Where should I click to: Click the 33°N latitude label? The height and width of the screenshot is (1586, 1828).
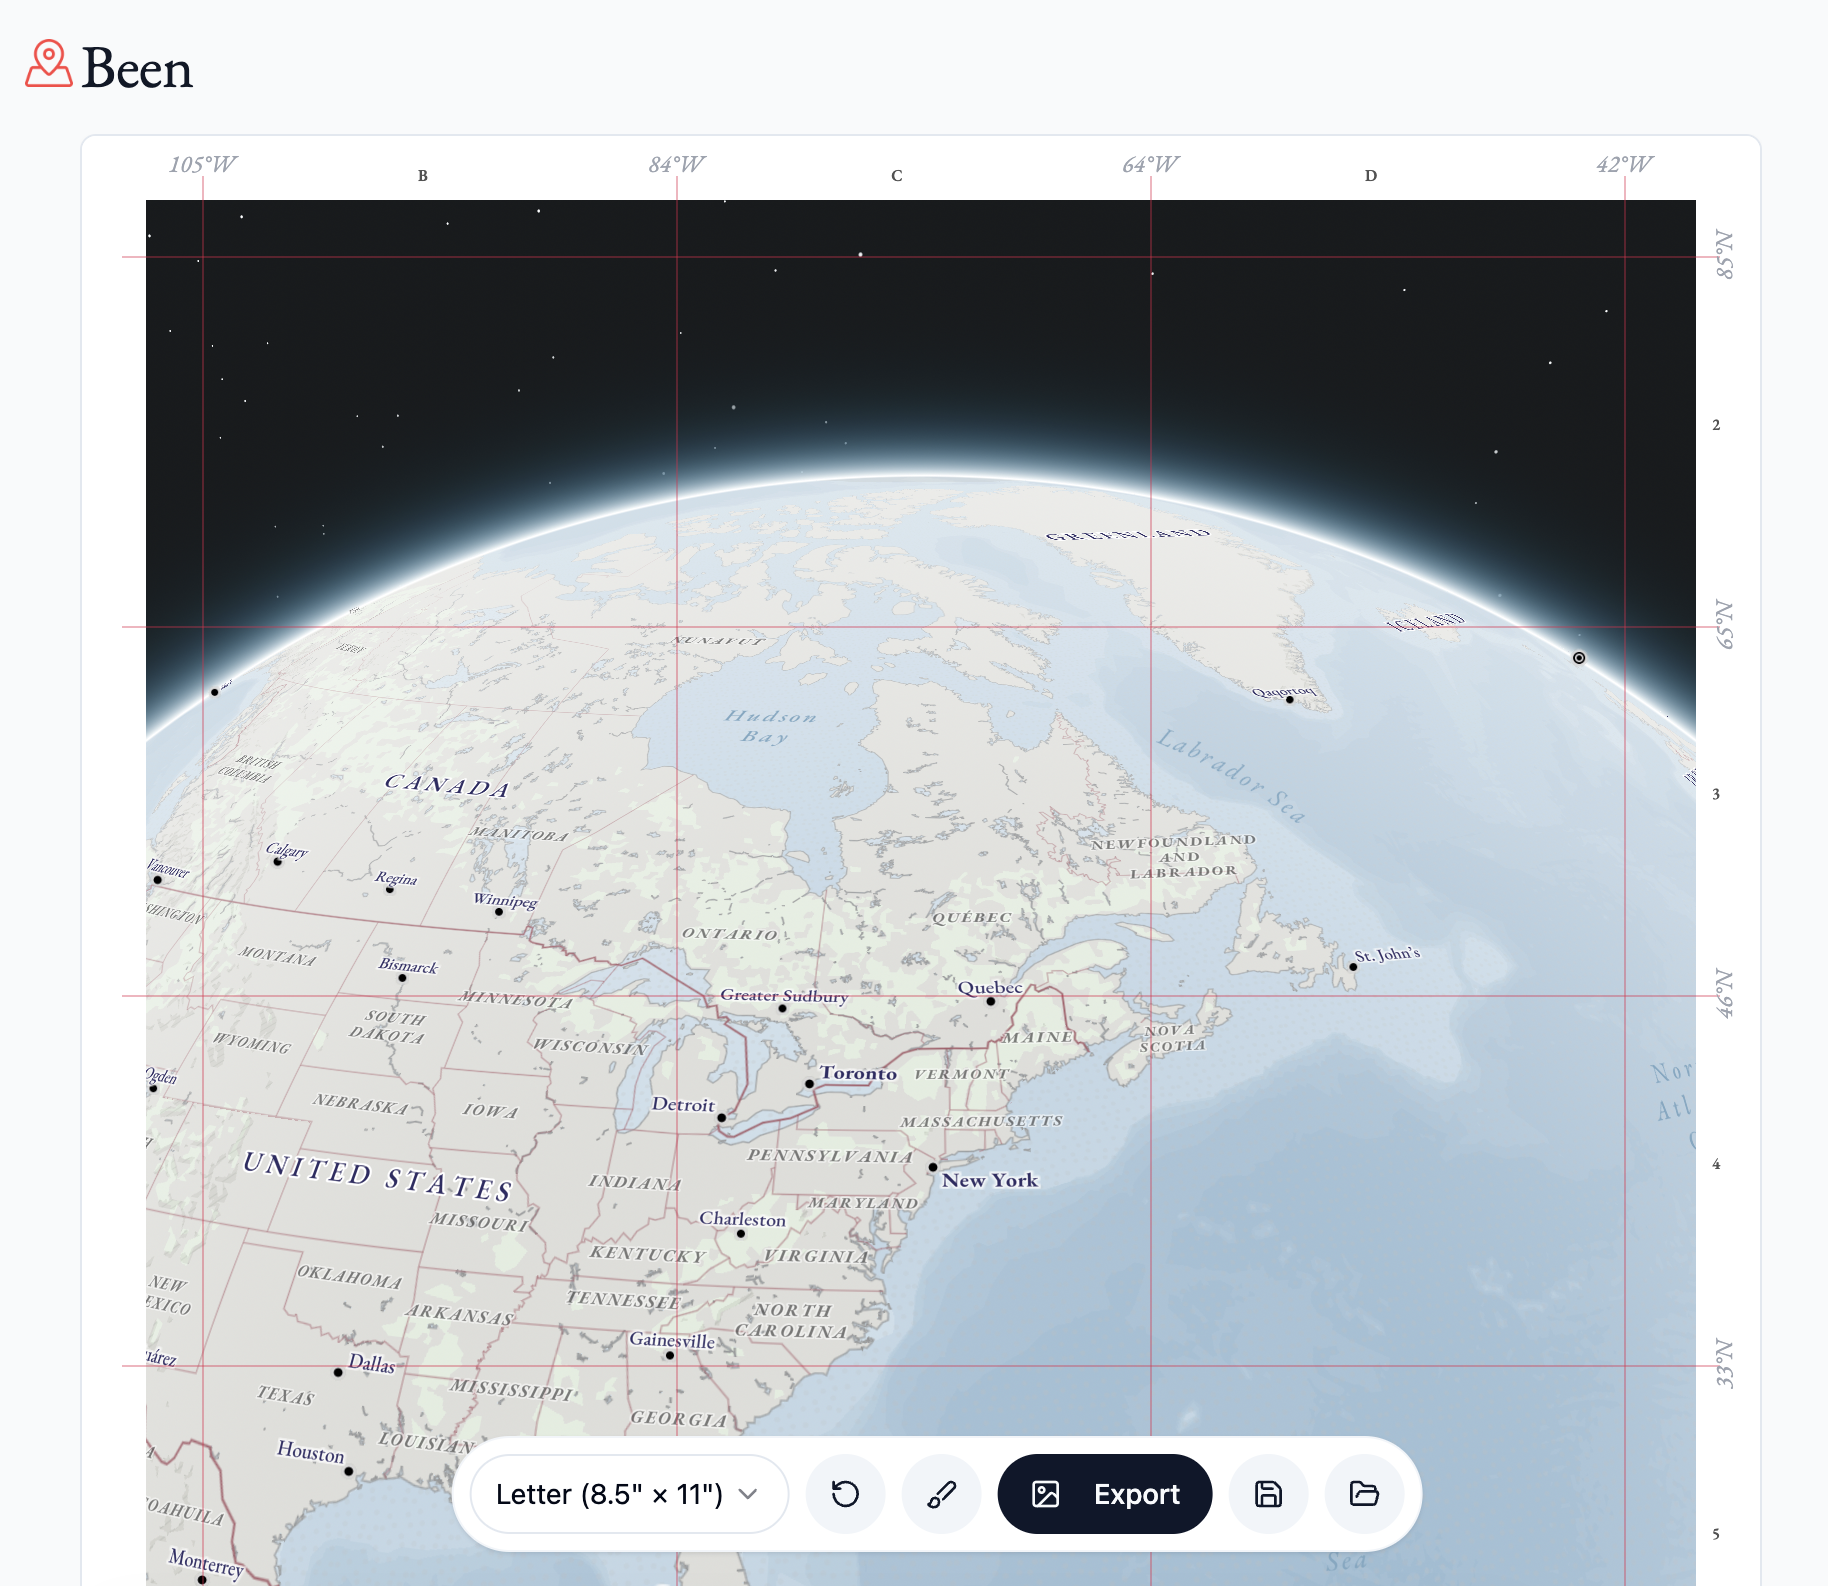click(1725, 1364)
